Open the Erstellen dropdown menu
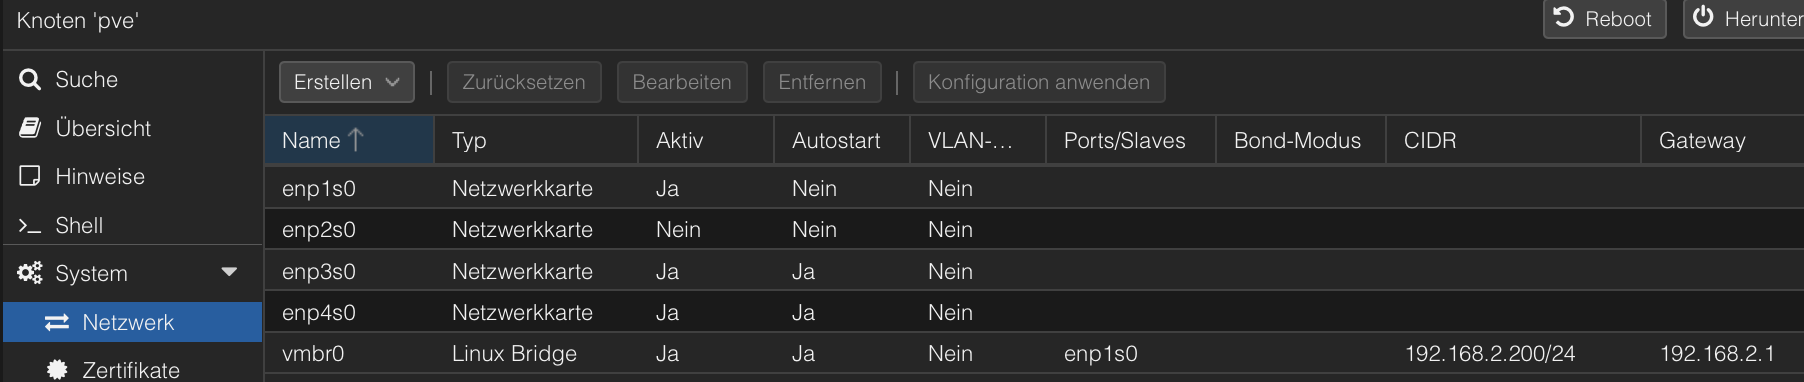The height and width of the screenshot is (382, 1804). 346,82
